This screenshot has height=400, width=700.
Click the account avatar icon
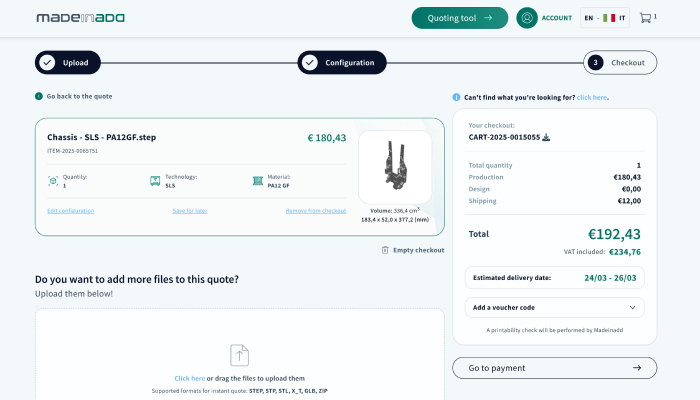tap(527, 18)
